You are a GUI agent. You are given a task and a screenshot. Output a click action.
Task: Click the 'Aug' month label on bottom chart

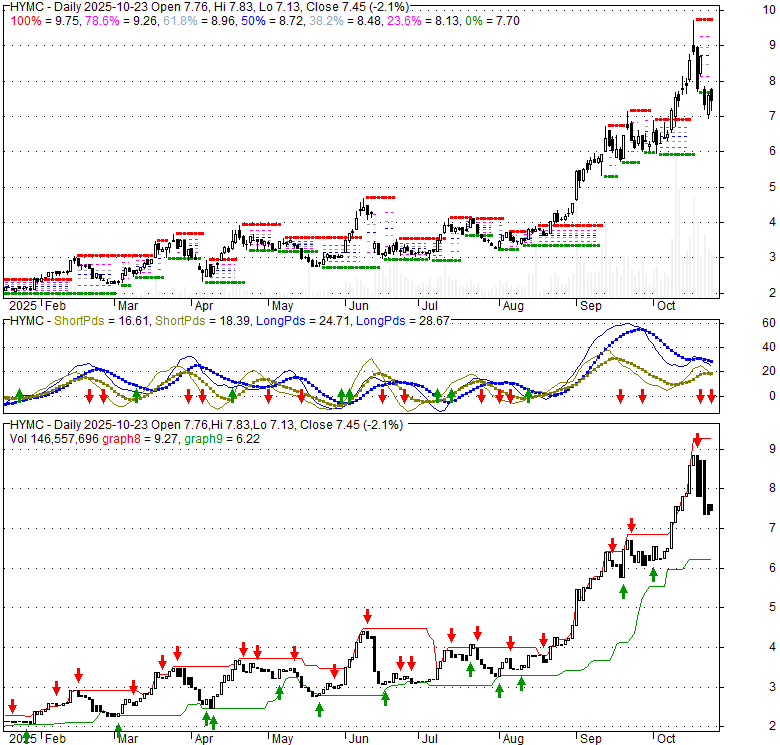tap(513, 739)
